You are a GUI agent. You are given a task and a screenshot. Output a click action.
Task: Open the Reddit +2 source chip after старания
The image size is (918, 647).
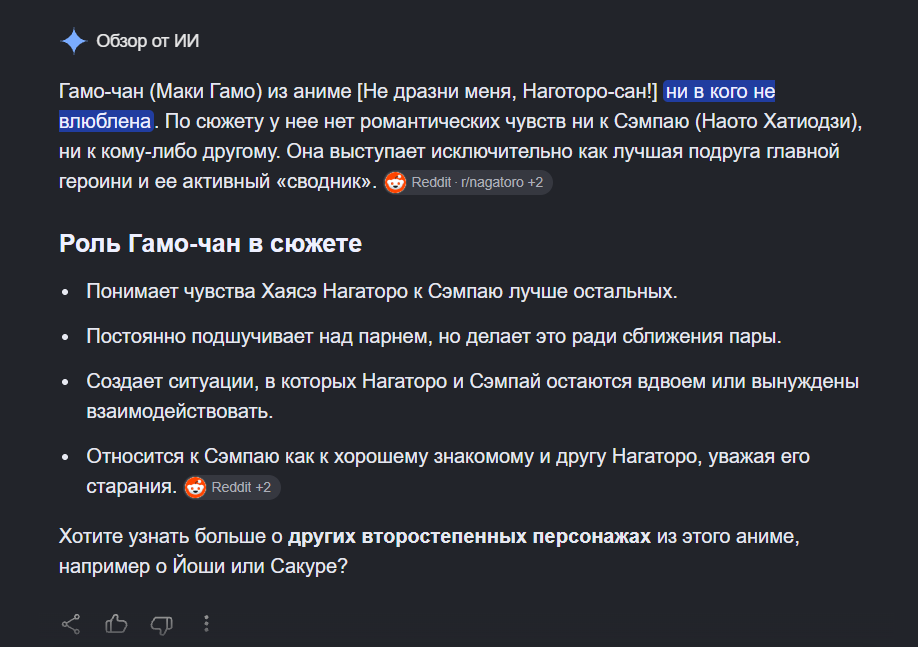coord(232,487)
